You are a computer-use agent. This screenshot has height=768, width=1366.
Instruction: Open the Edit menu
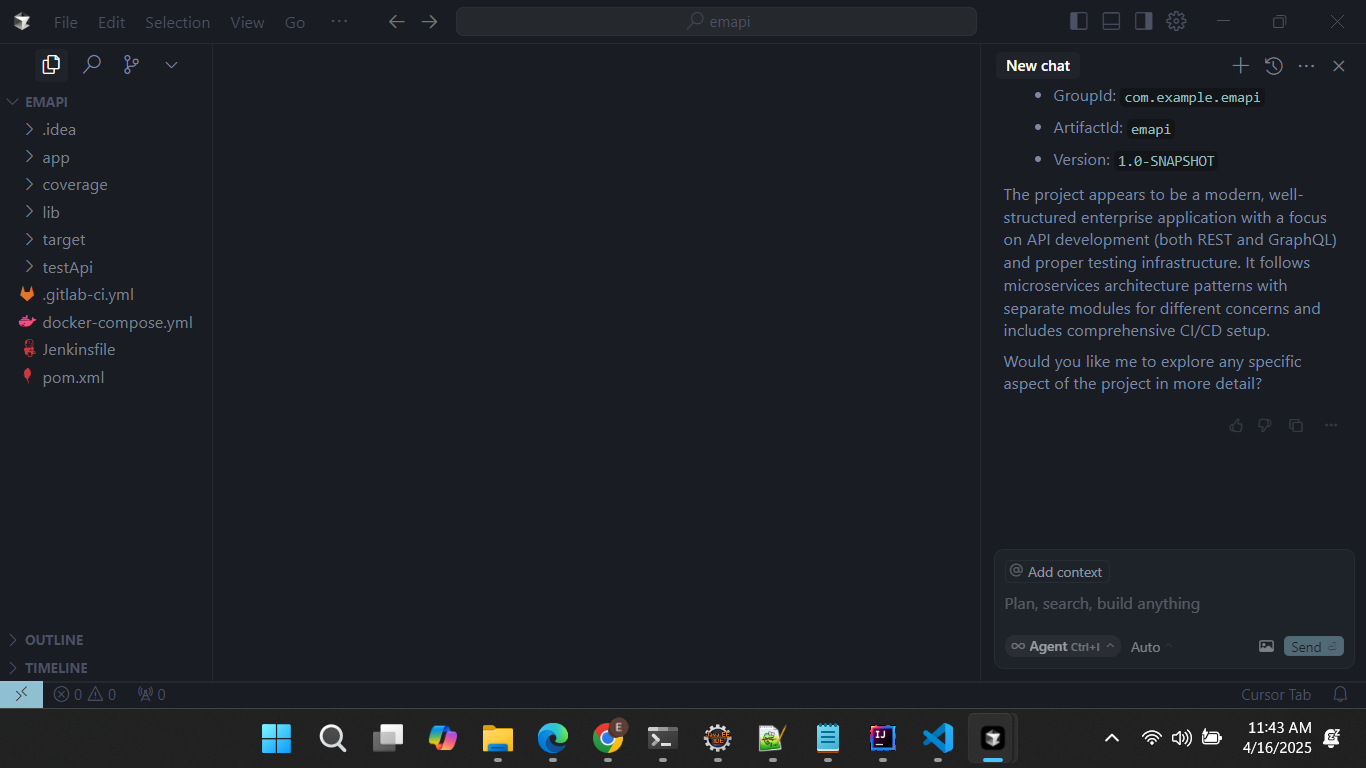[111, 22]
